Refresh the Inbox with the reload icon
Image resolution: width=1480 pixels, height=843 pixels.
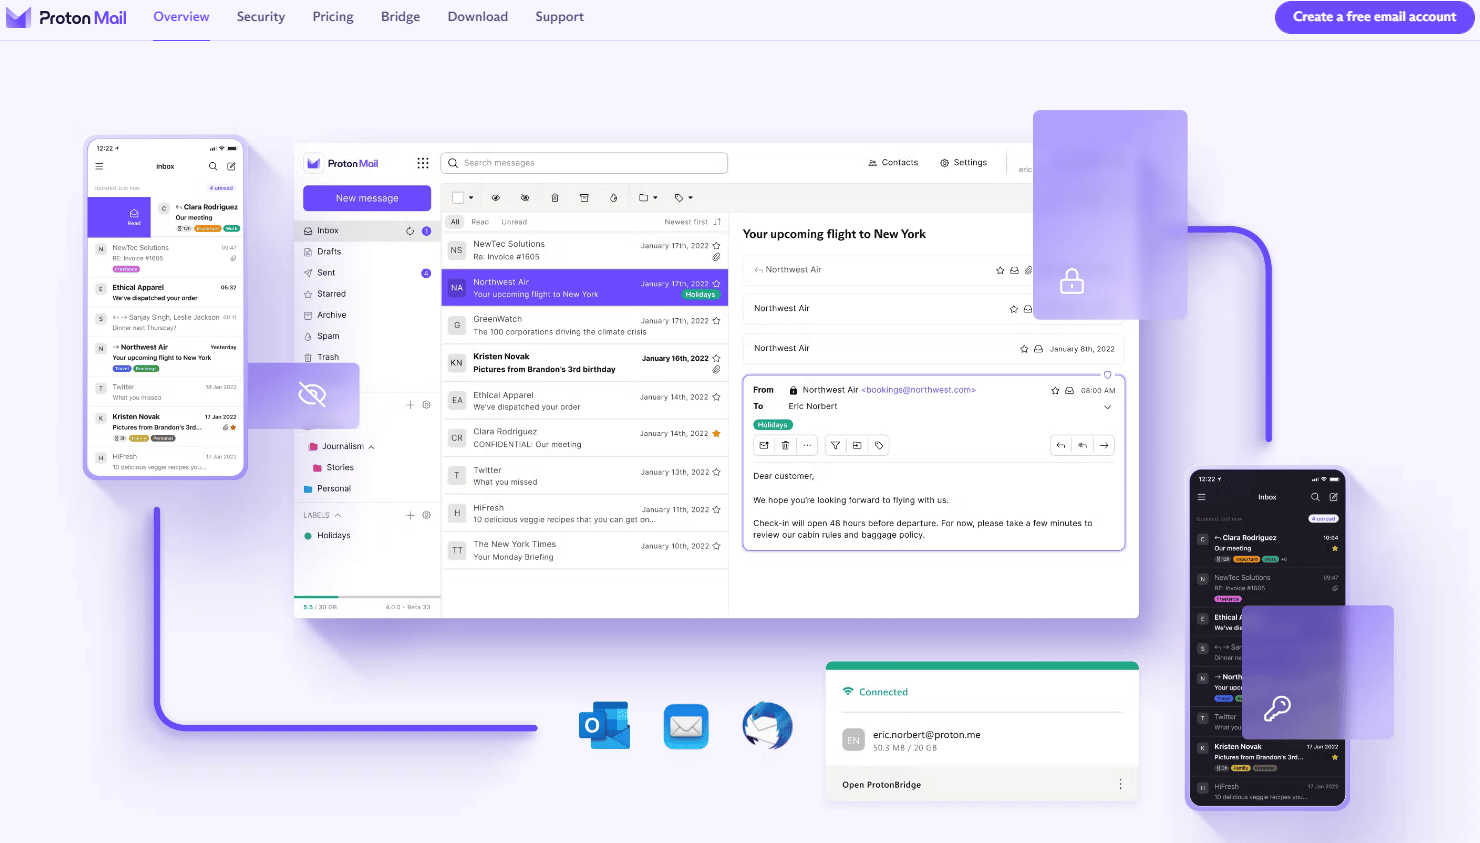pyautogui.click(x=410, y=231)
